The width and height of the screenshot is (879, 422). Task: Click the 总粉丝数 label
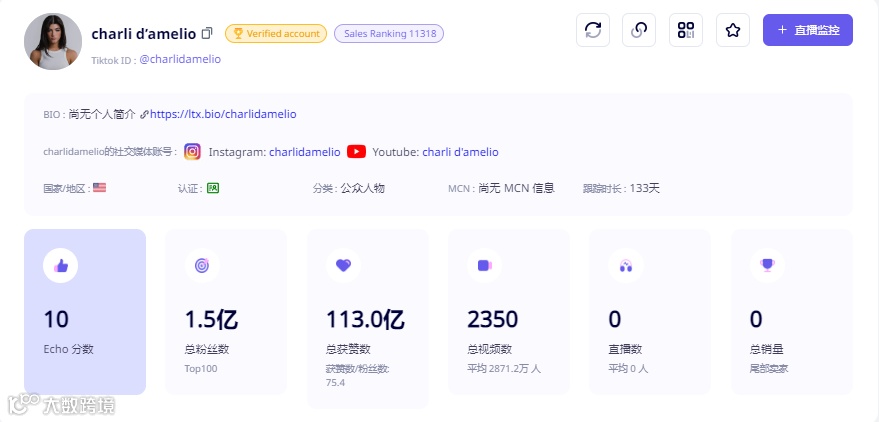[x=207, y=349]
